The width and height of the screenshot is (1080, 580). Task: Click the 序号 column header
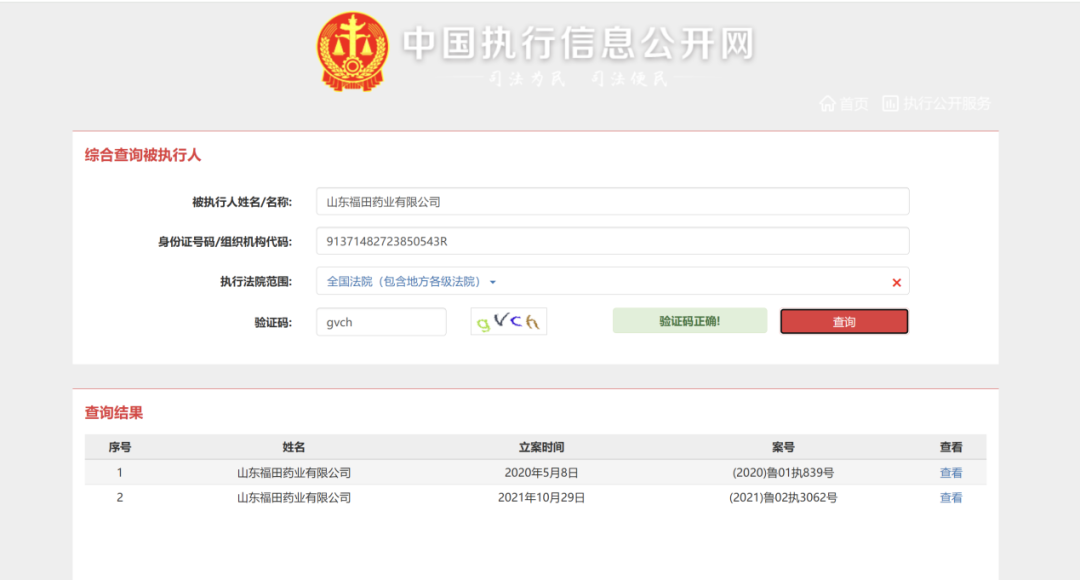point(120,447)
